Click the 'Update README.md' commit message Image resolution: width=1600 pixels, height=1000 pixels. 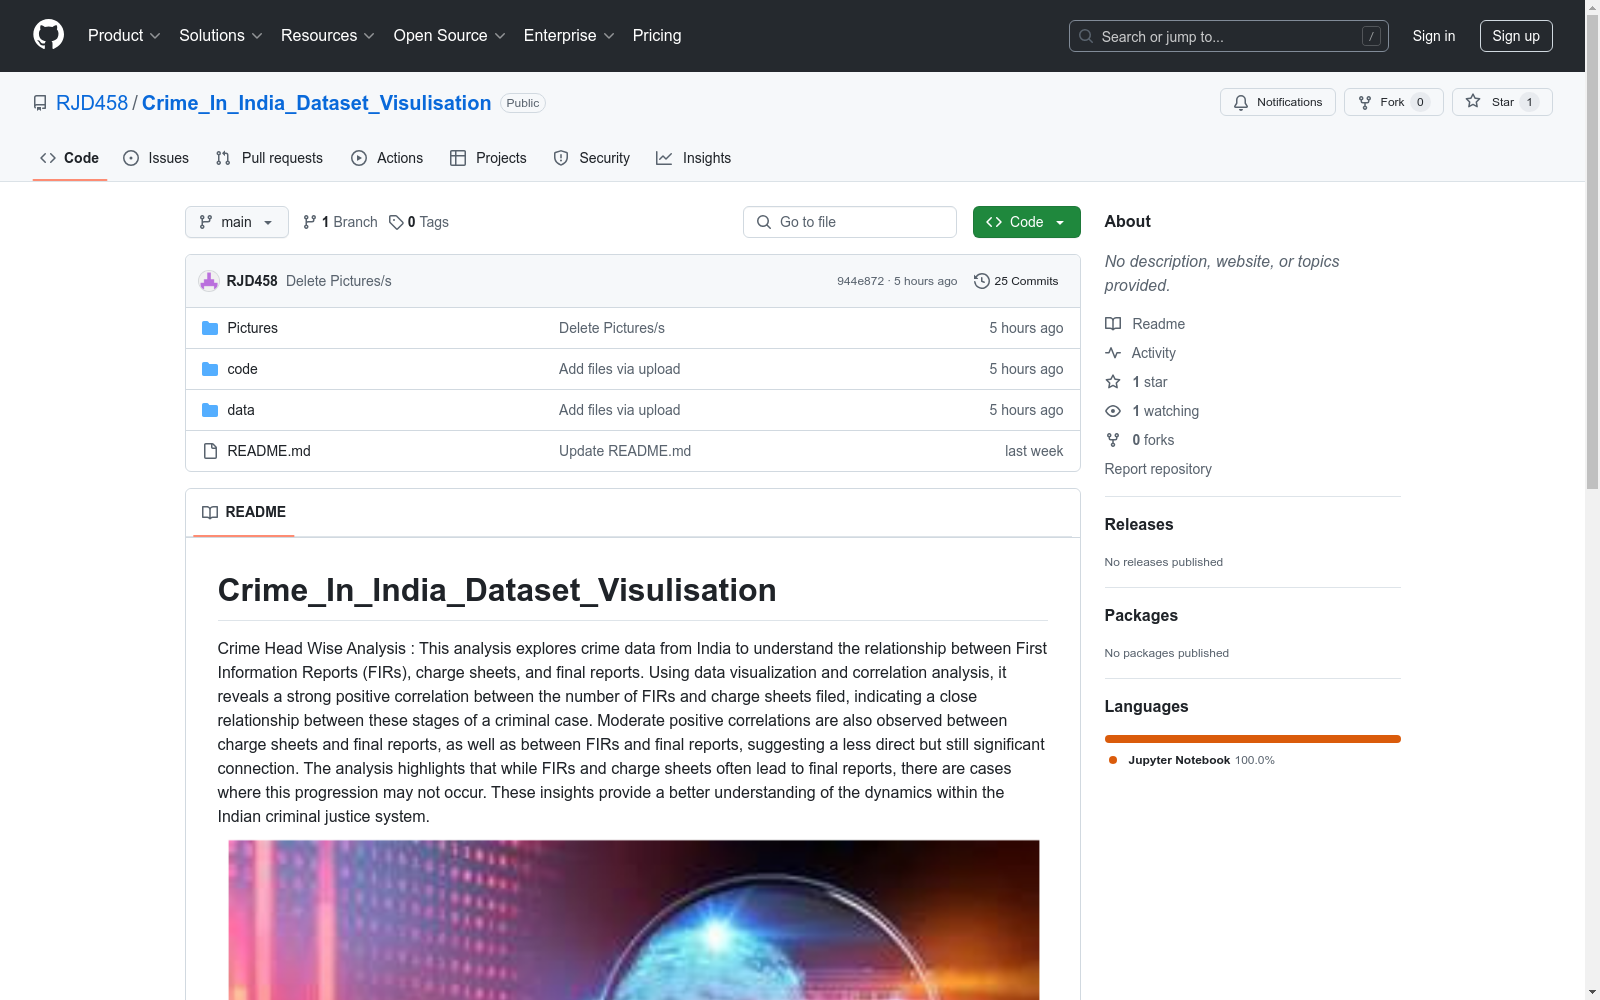[625, 451]
